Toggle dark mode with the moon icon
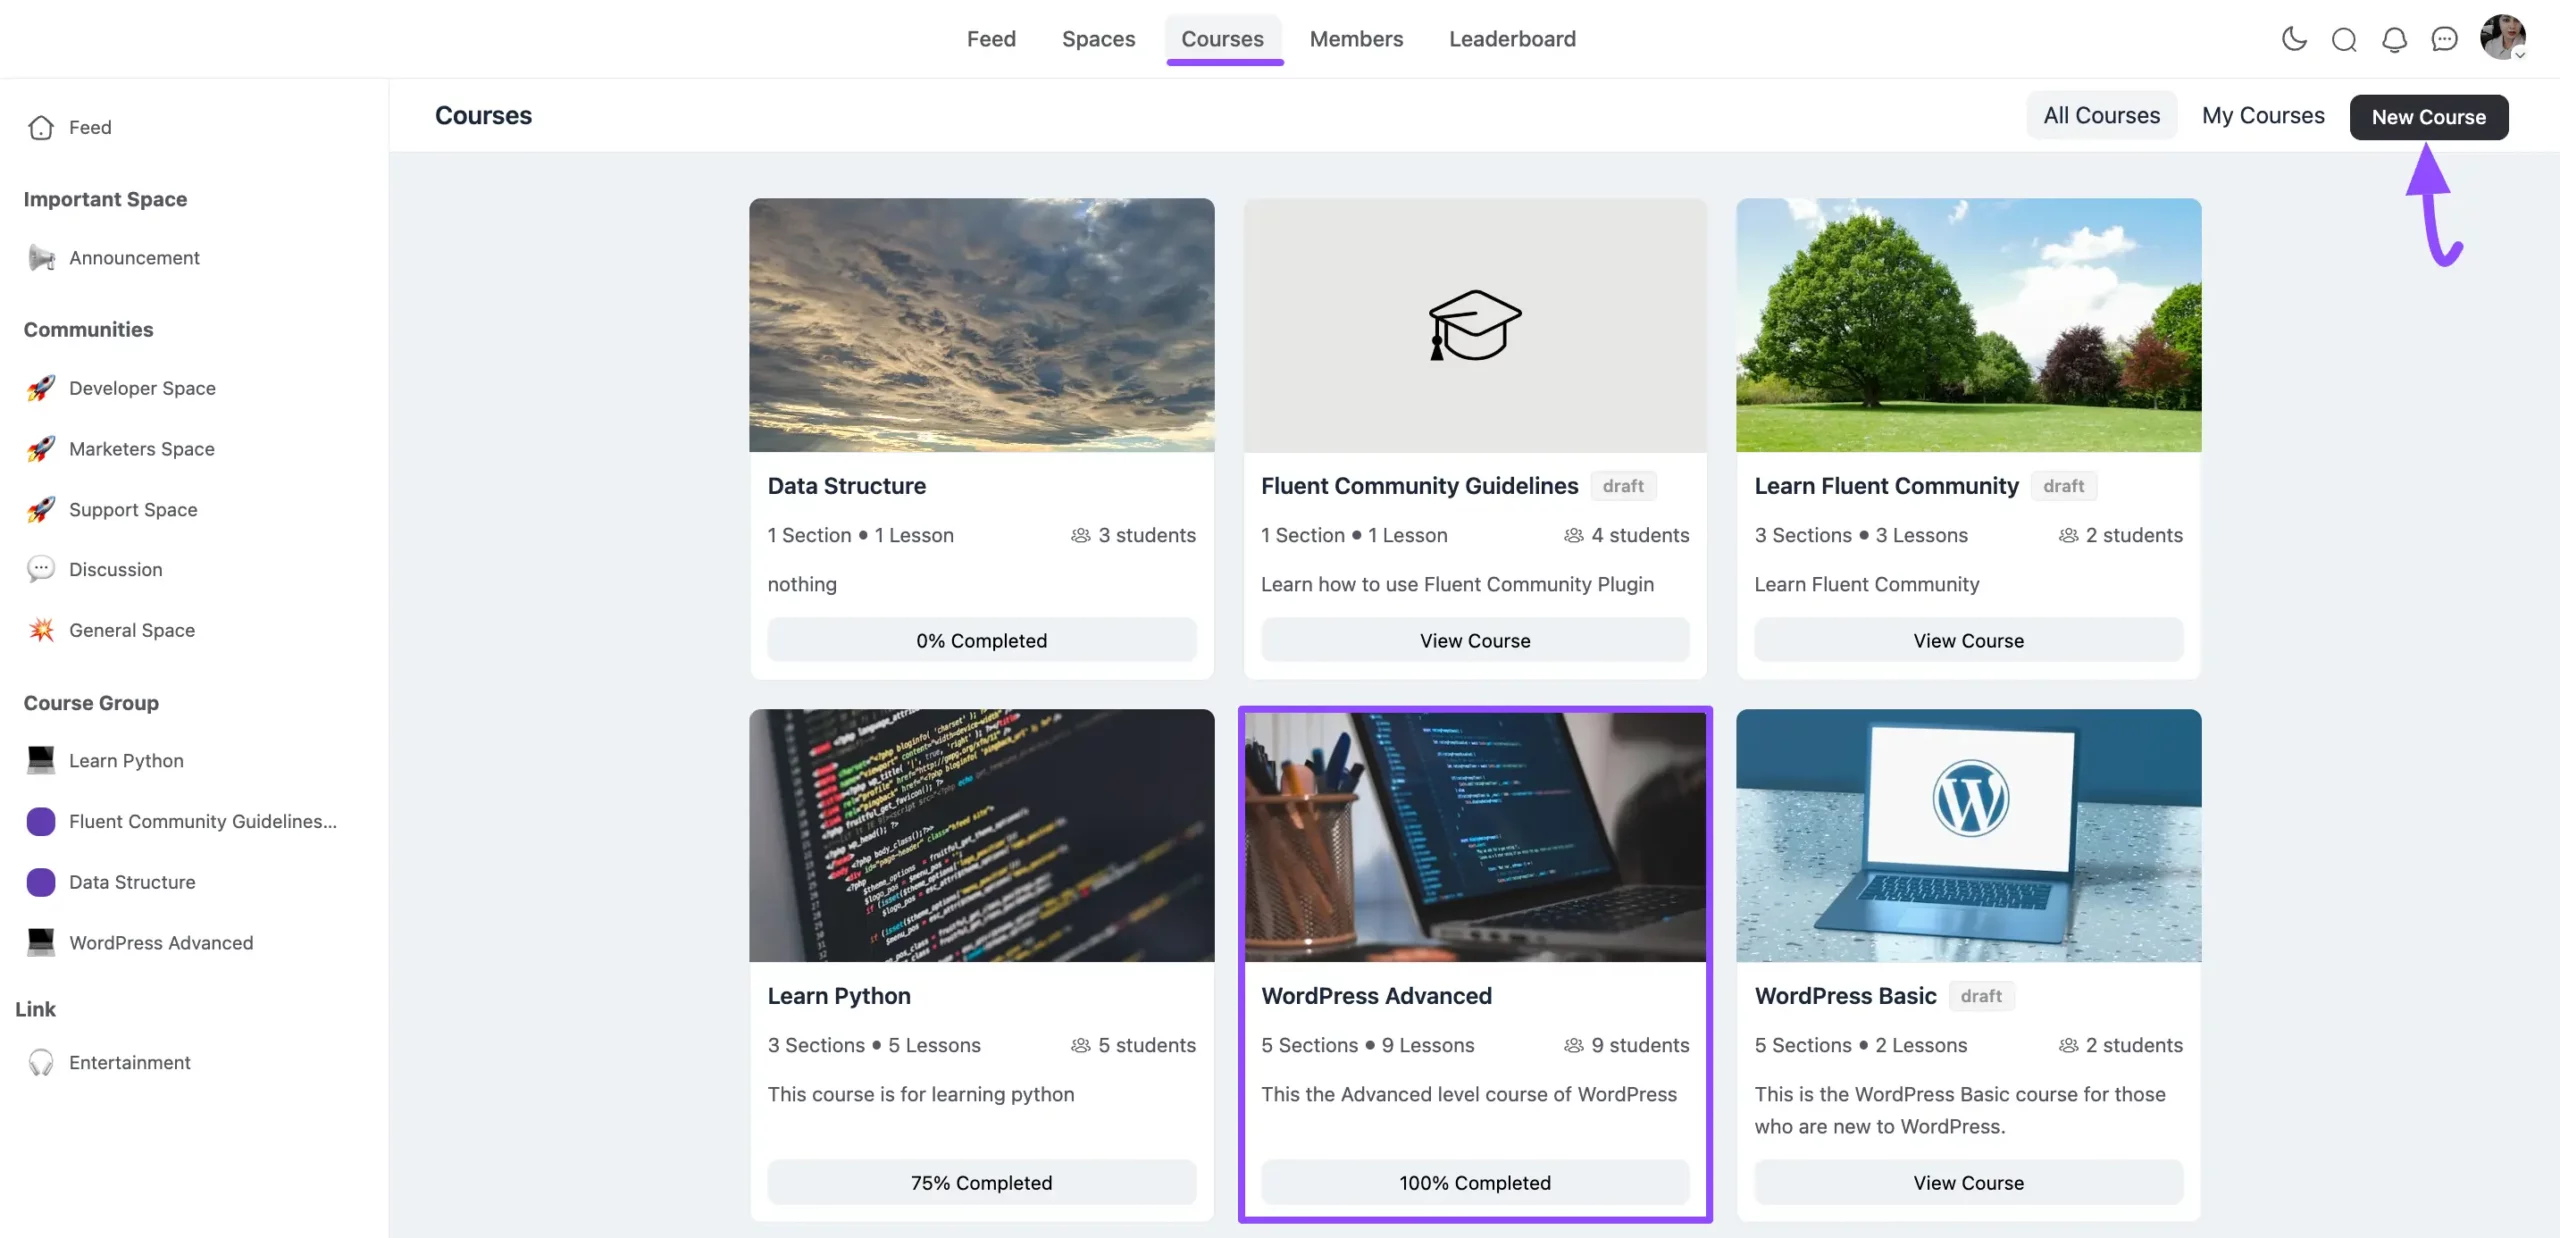2560x1238 pixels. (2294, 39)
